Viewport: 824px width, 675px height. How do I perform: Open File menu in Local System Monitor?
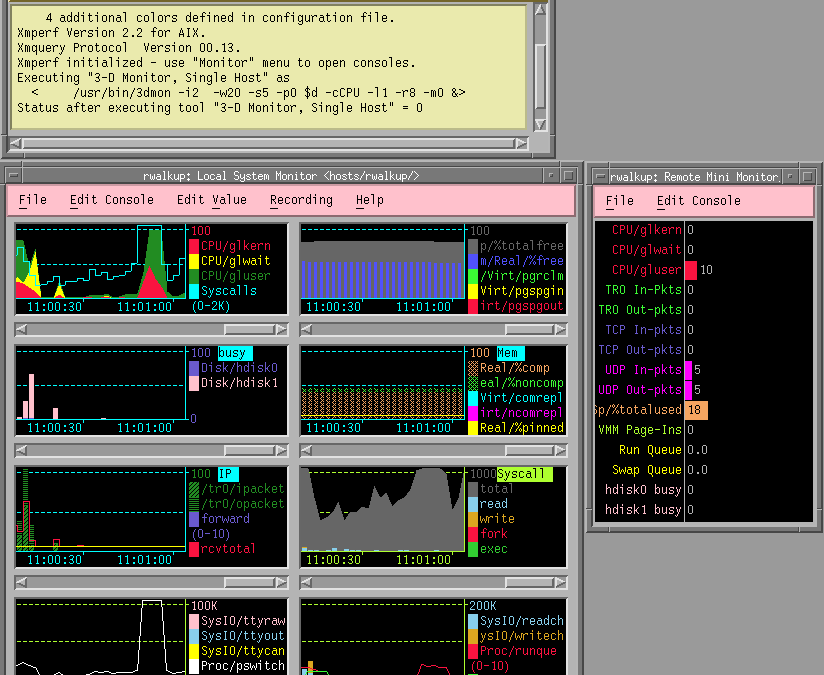[33, 200]
